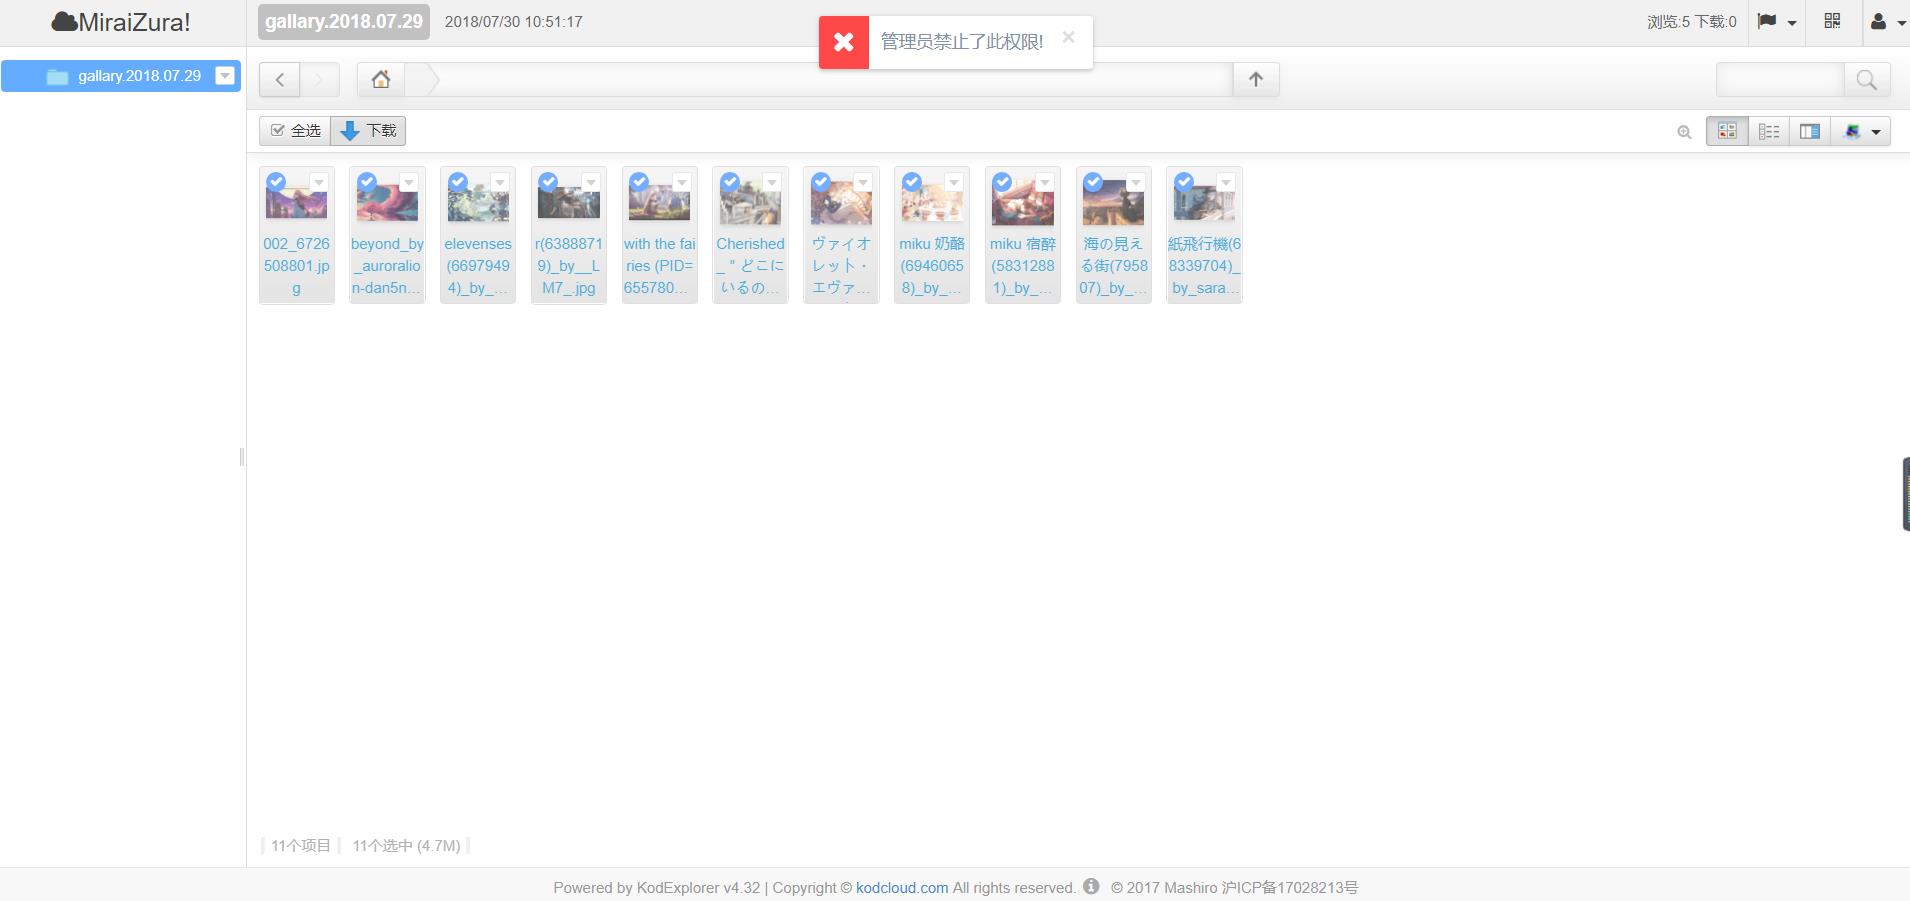Expand the sidebar gallary.2018.07.29 dropdown arrow

(x=226, y=76)
